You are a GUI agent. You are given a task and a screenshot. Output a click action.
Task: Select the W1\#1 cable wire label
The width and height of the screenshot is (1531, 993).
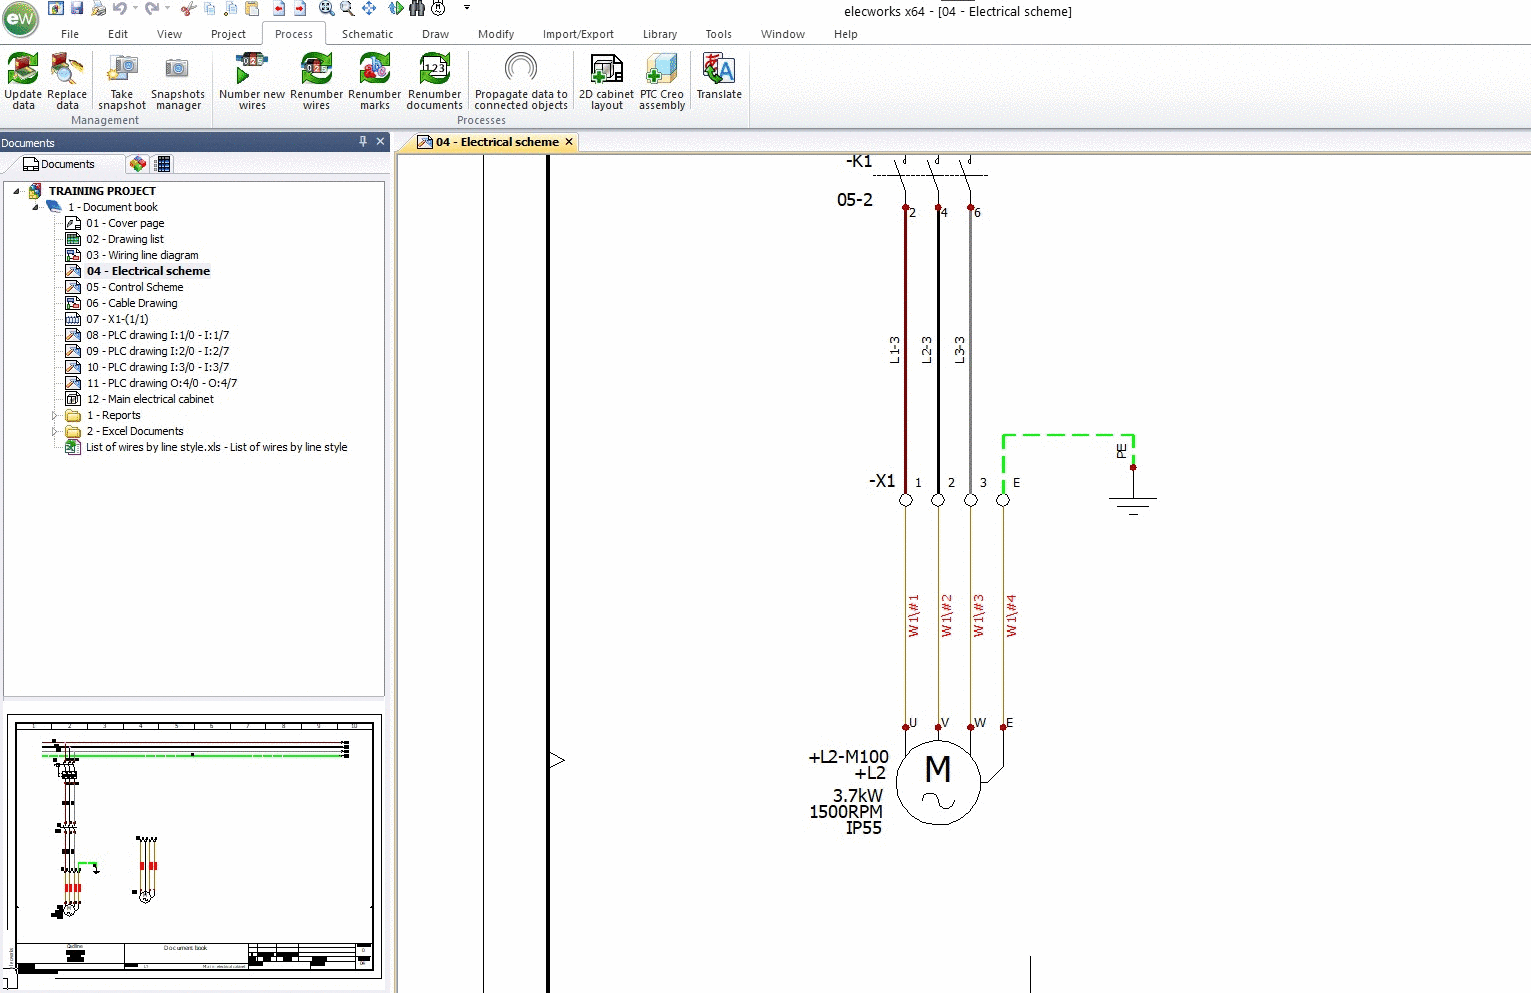tap(913, 615)
